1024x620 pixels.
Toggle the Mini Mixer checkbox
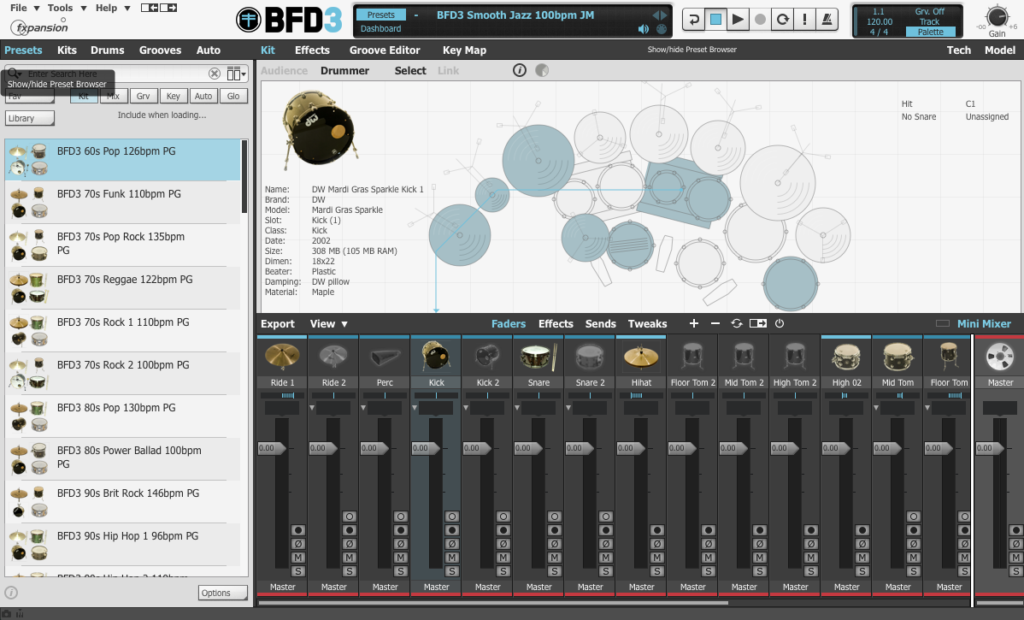[942, 323]
